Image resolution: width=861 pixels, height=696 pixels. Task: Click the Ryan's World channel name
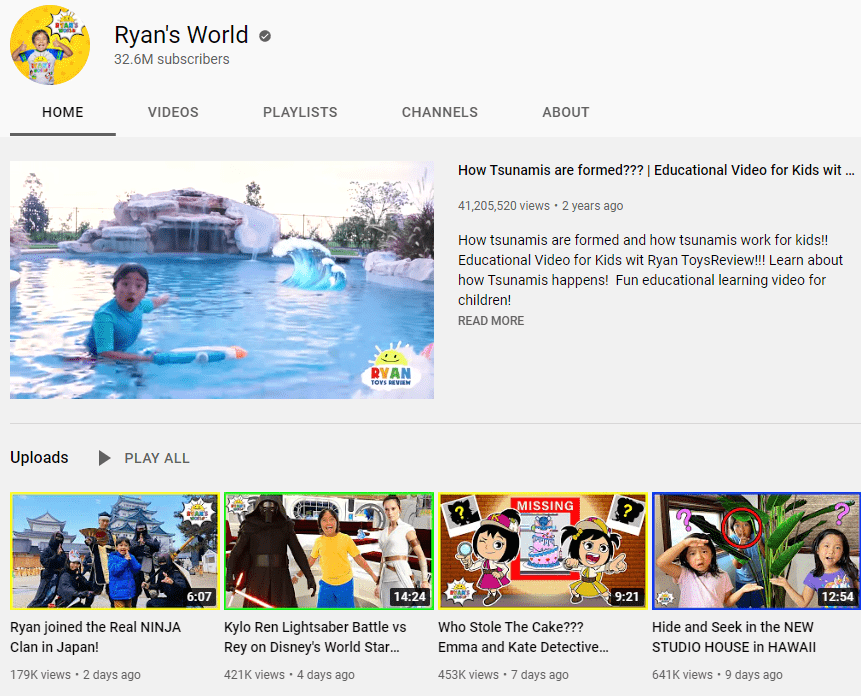click(x=181, y=35)
